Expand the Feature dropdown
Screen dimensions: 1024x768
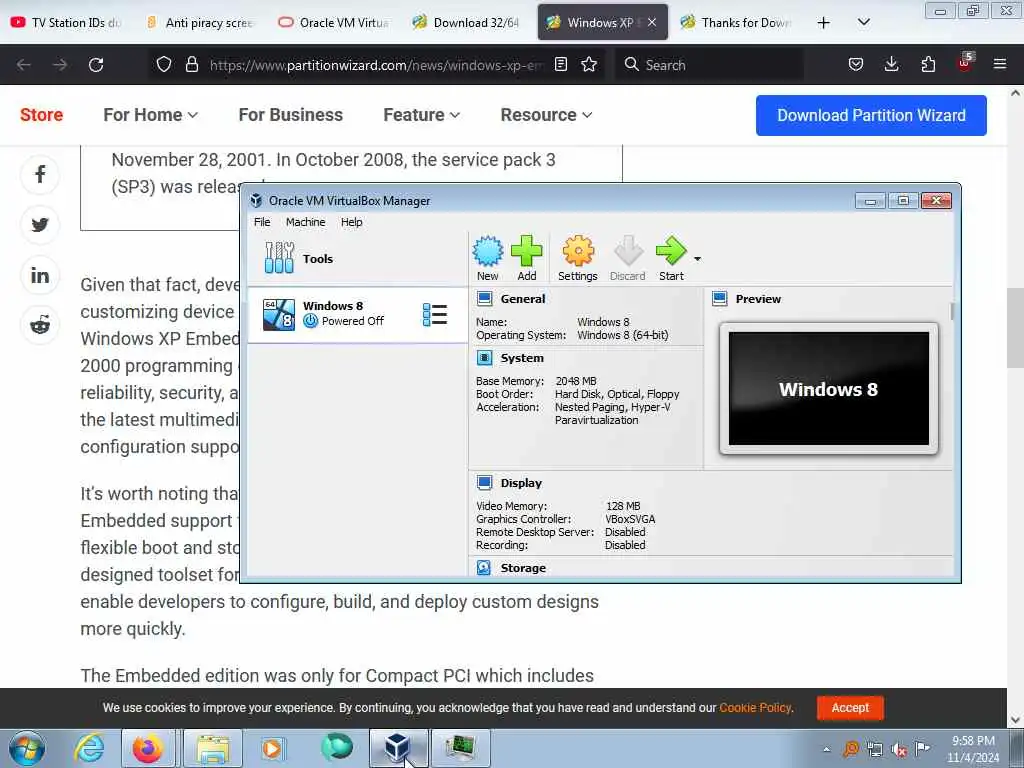(422, 115)
